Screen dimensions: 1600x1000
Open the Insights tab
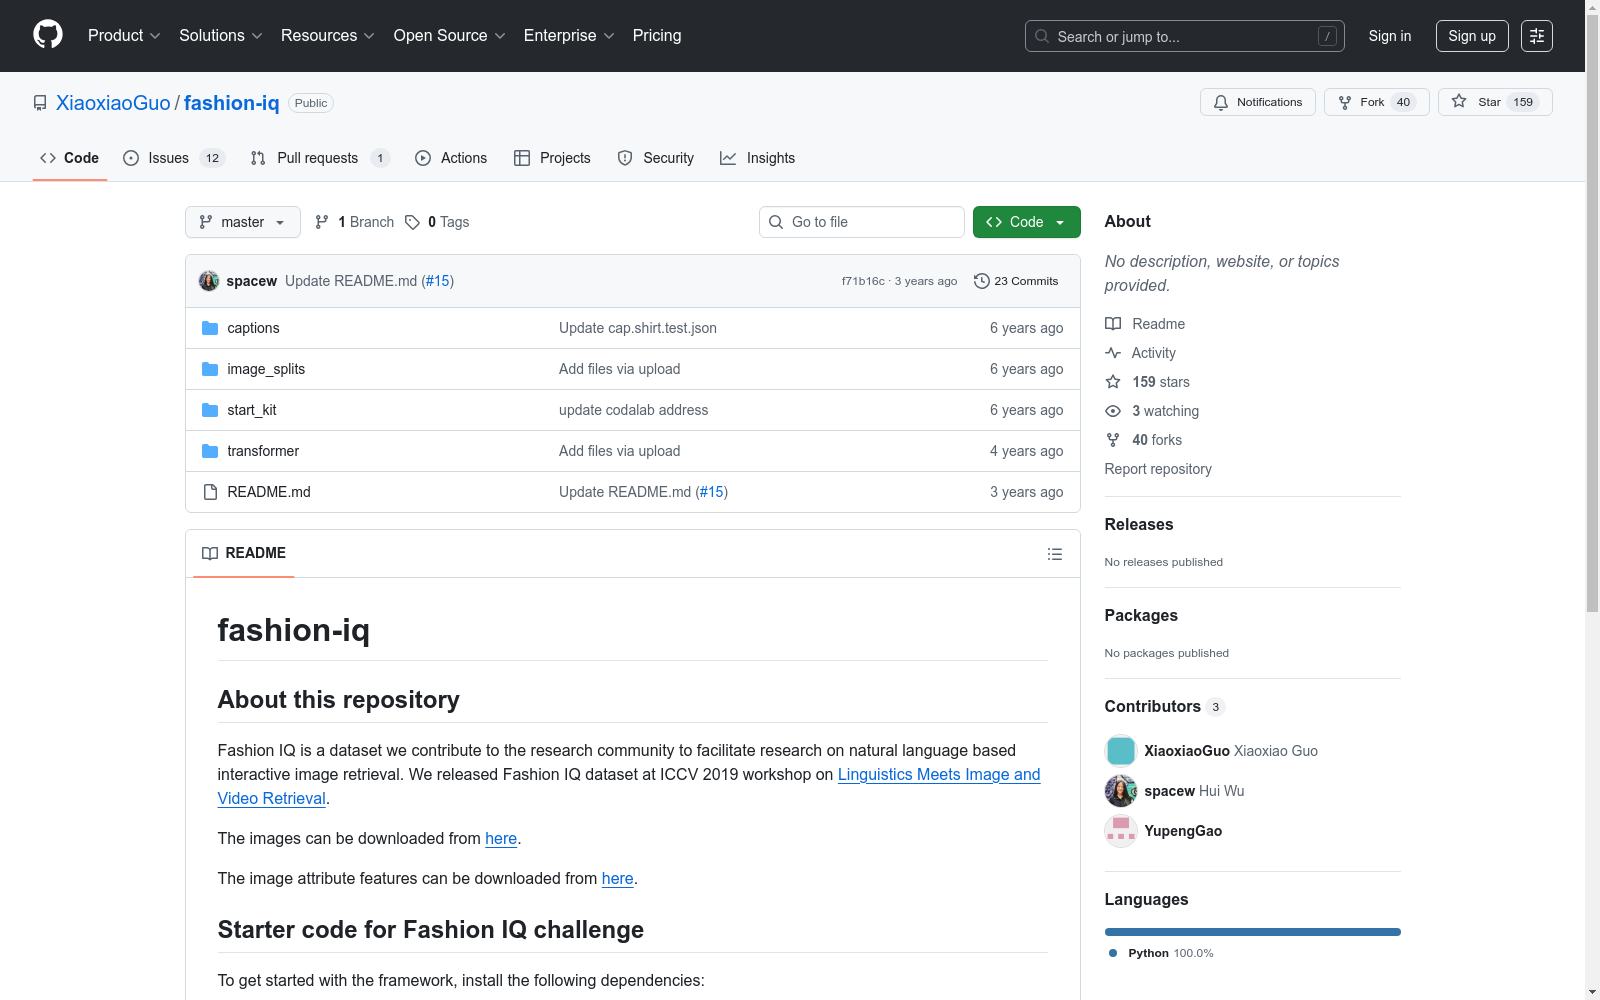[x=757, y=158]
